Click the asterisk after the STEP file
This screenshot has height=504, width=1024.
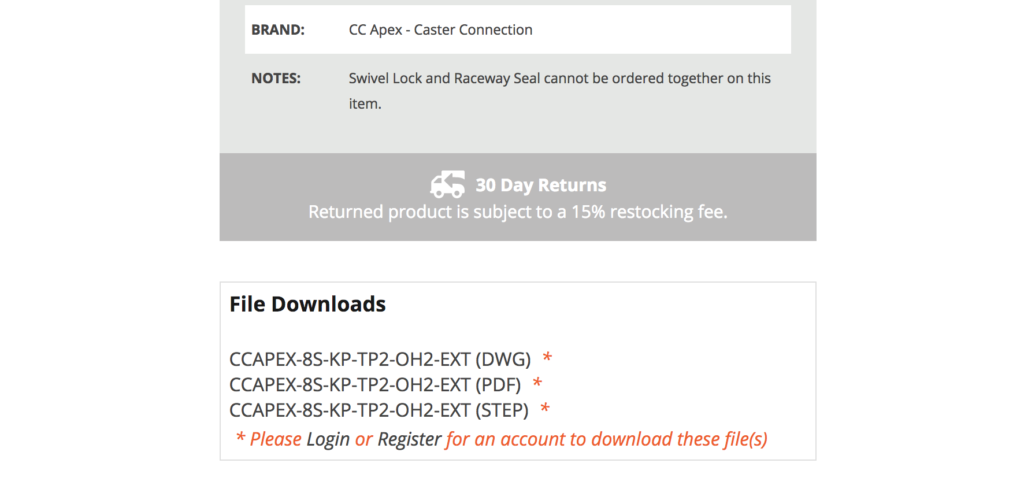coord(545,409)
